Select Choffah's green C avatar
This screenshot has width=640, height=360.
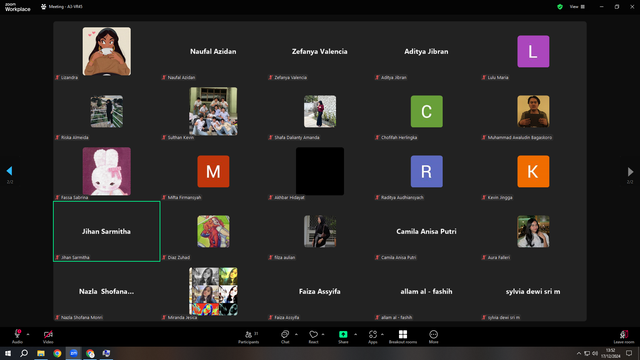click(427, 111)
